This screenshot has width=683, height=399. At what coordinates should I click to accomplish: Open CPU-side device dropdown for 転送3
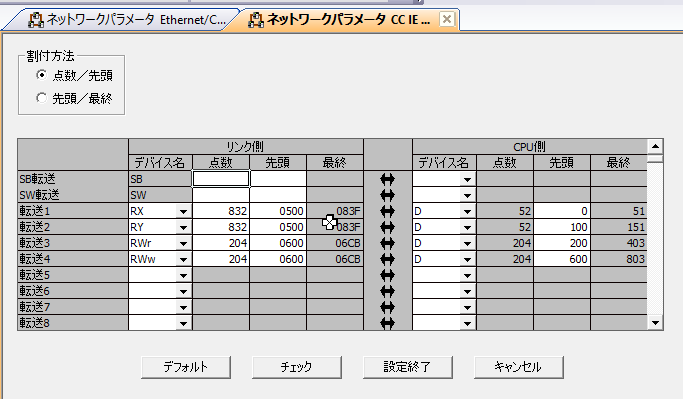[467, 243]
